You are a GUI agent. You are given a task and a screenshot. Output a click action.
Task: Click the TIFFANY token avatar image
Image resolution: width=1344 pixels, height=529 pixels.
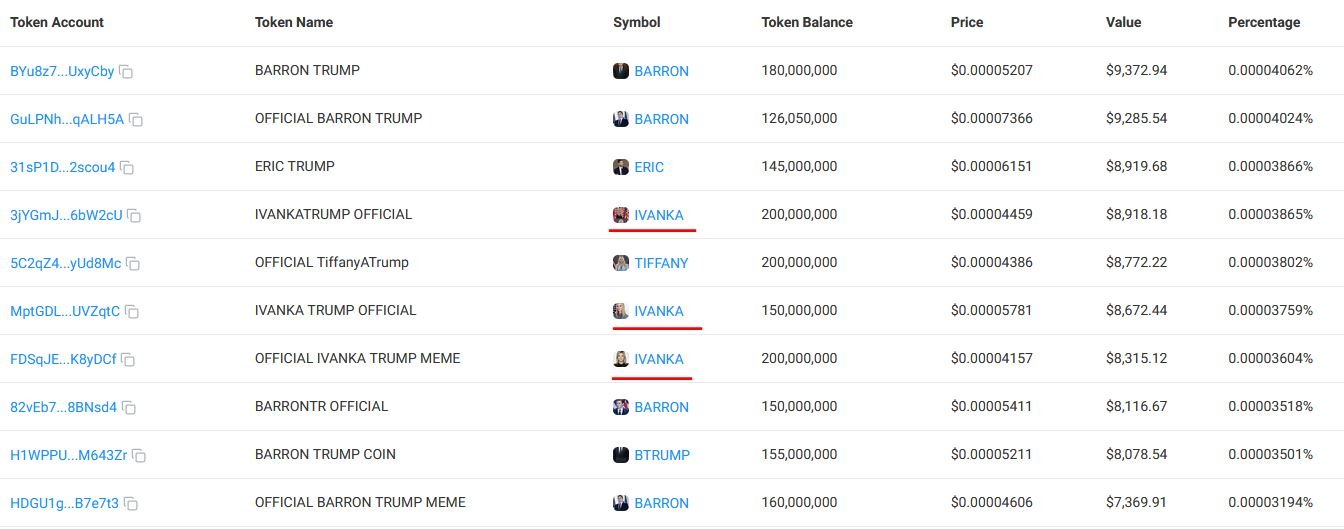pyautogui.click(x=621, y=263)
